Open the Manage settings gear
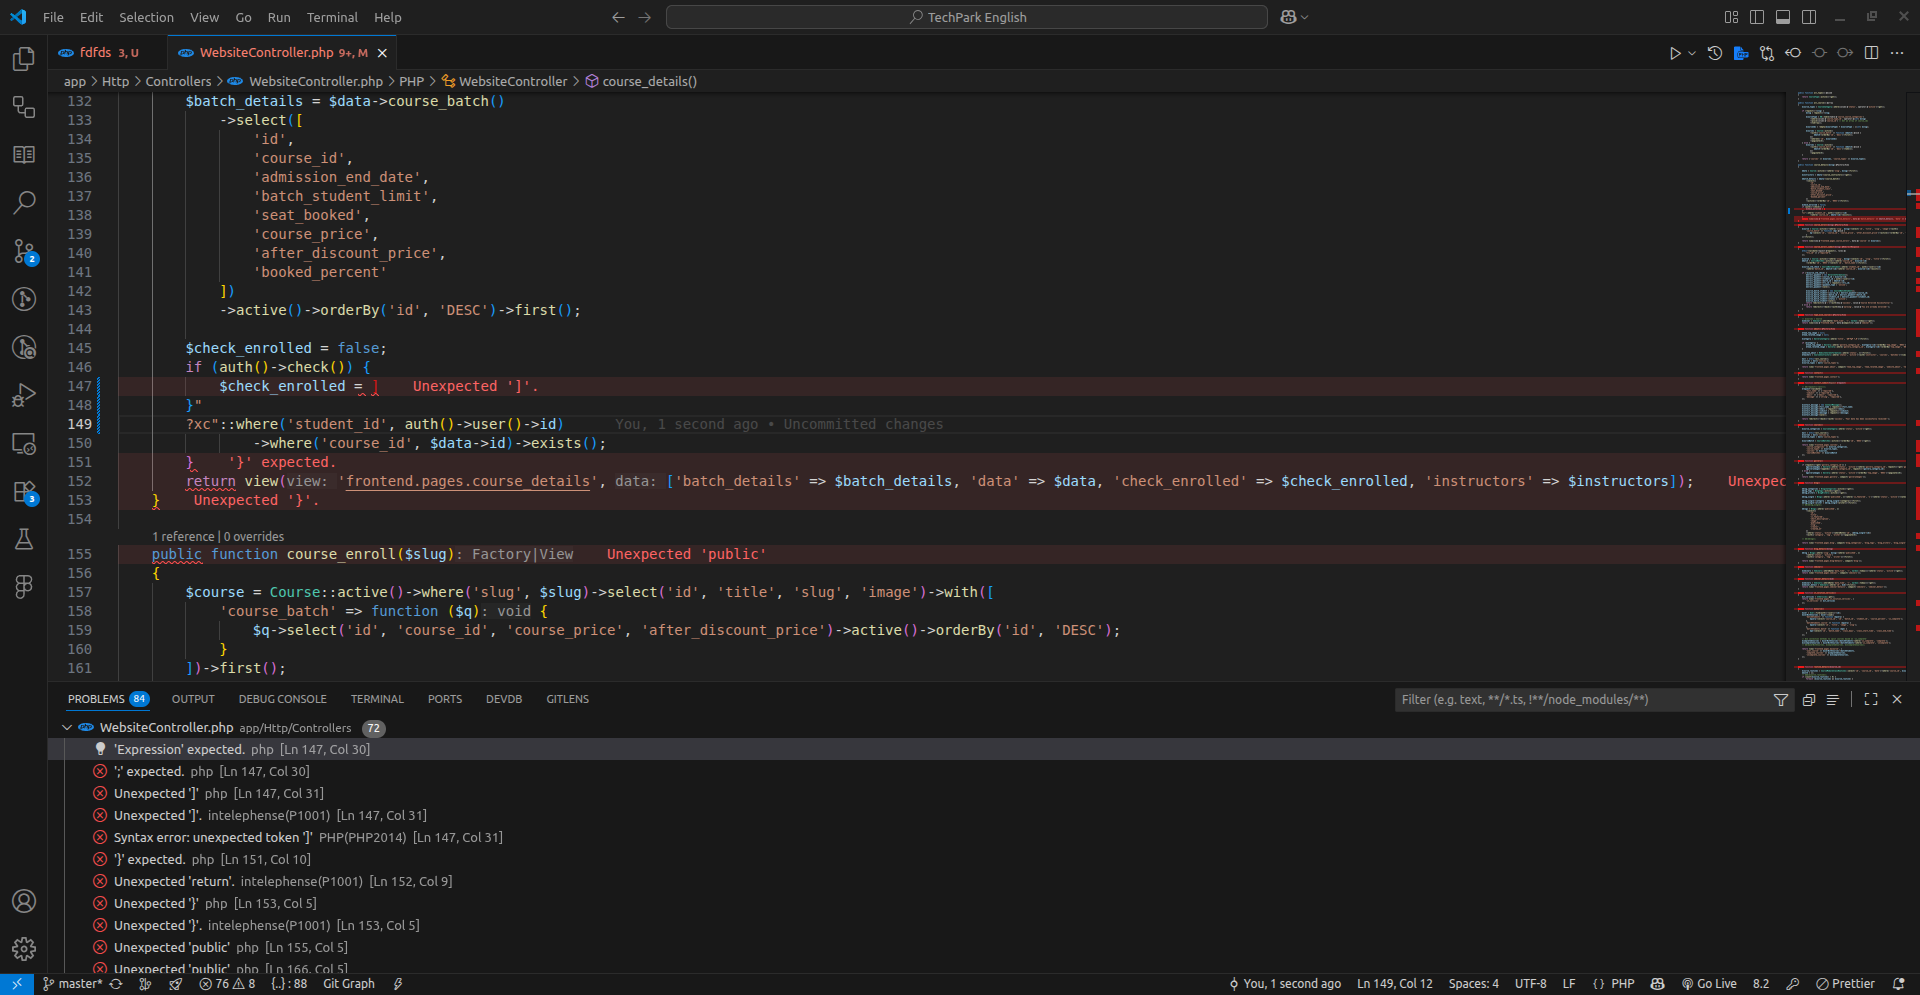Viewport: 1920px width, 995px height. point(24,948)
